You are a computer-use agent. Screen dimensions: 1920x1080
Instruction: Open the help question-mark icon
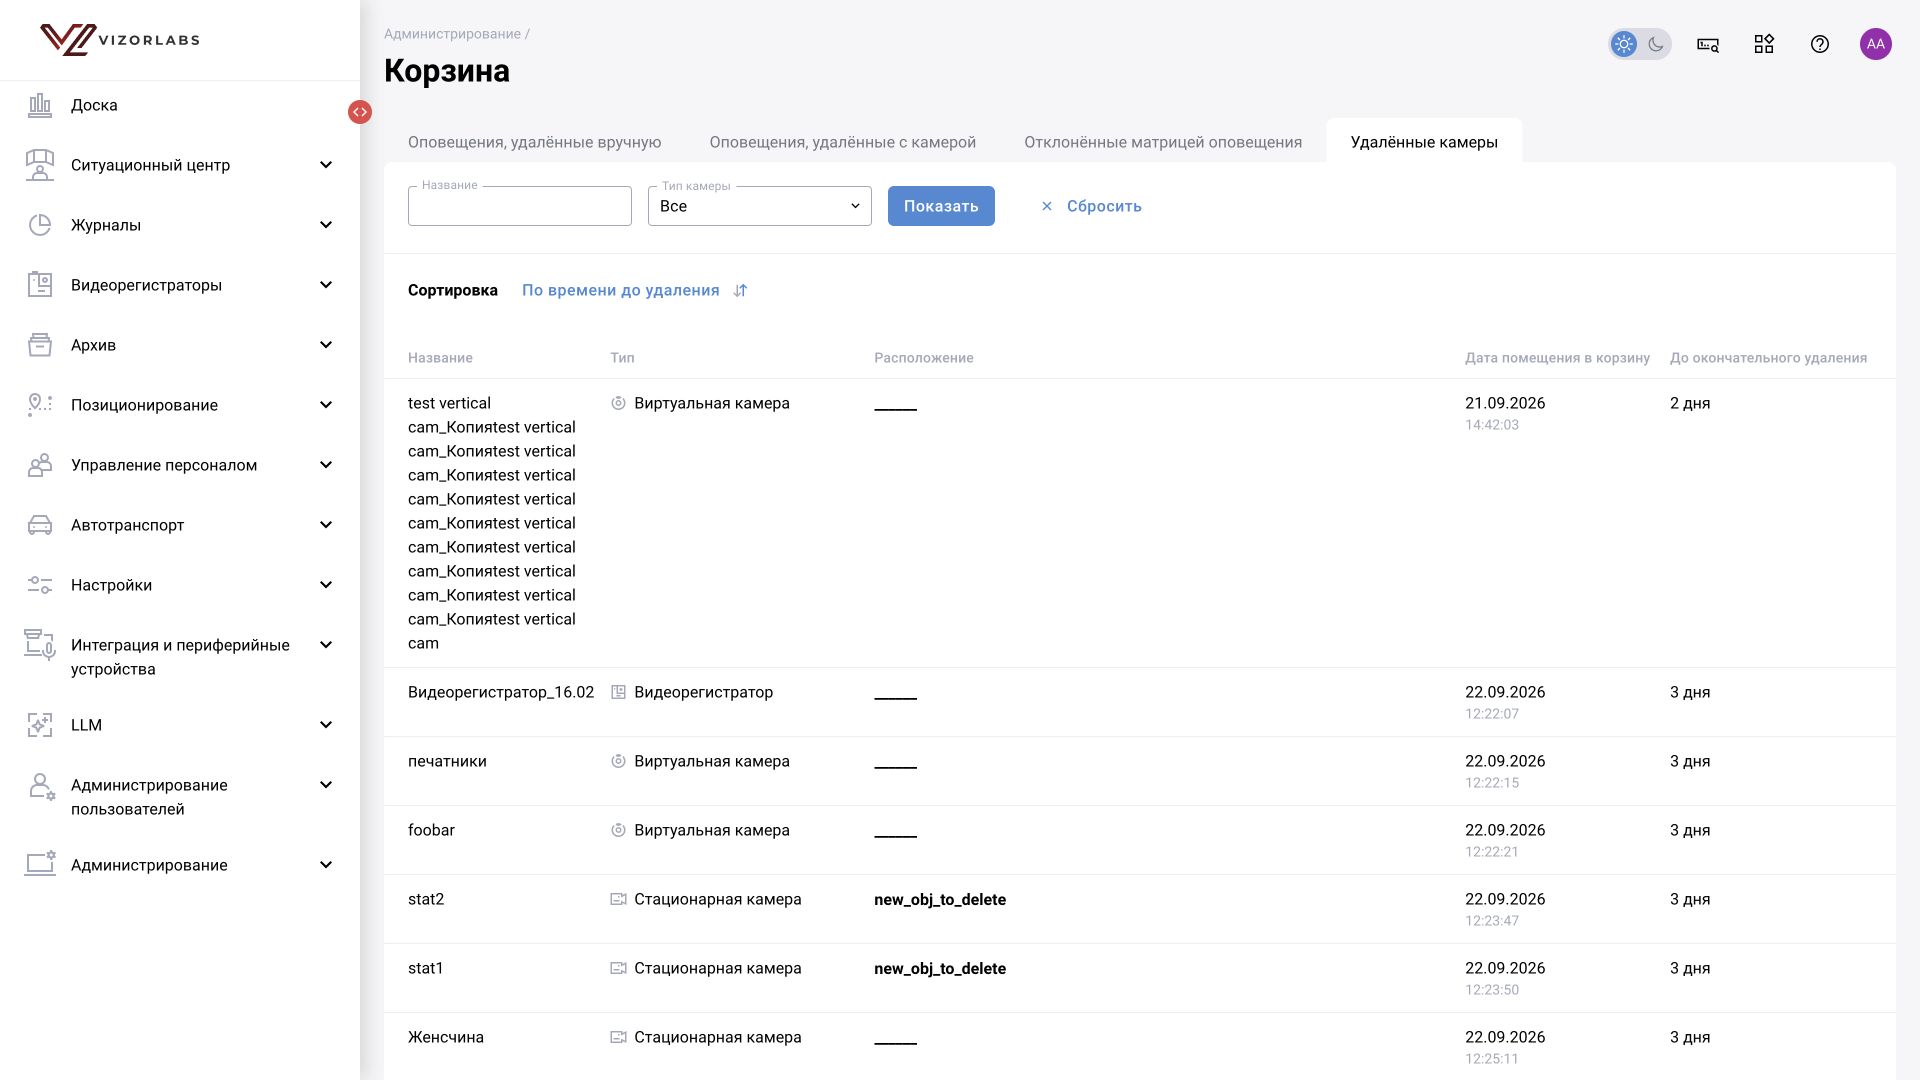(1820, 44)
